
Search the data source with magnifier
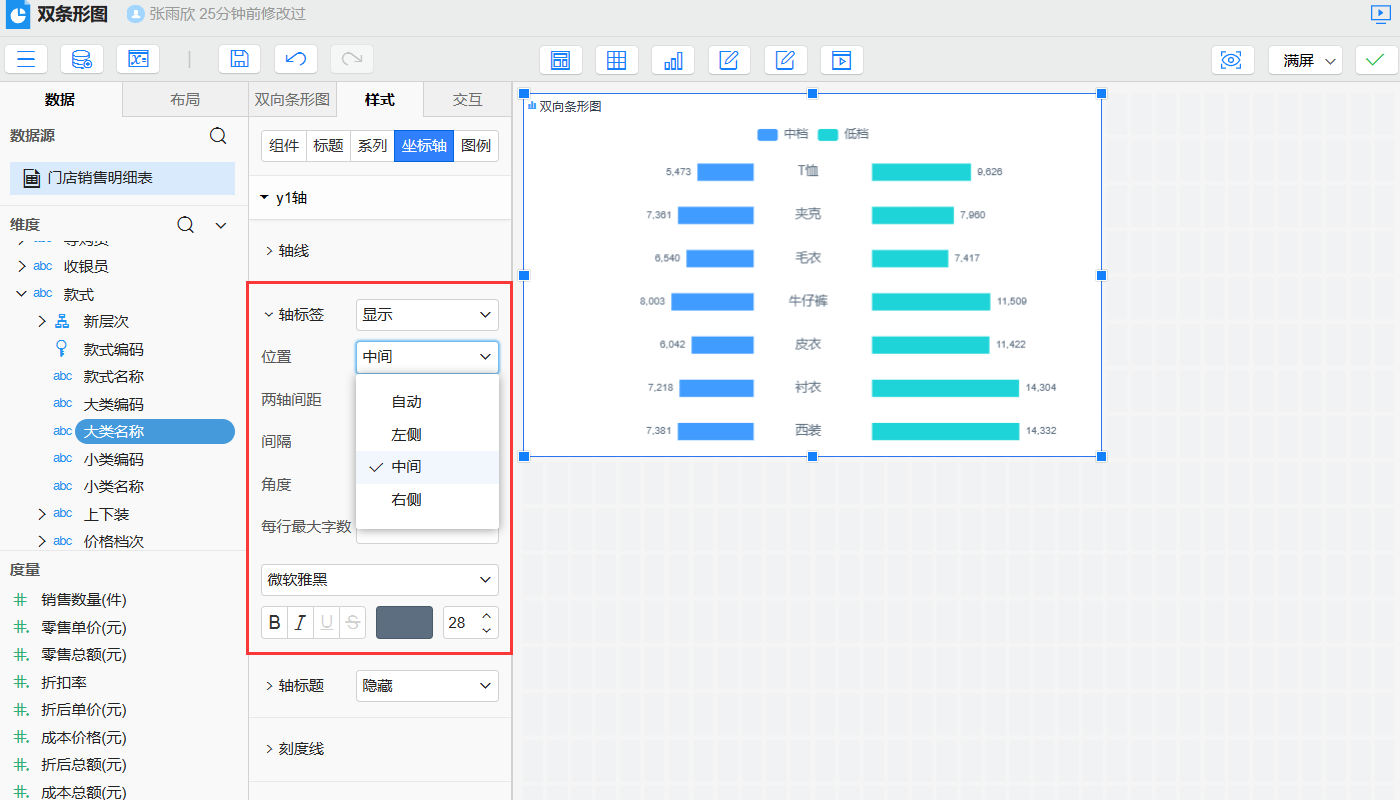(218, 136)
